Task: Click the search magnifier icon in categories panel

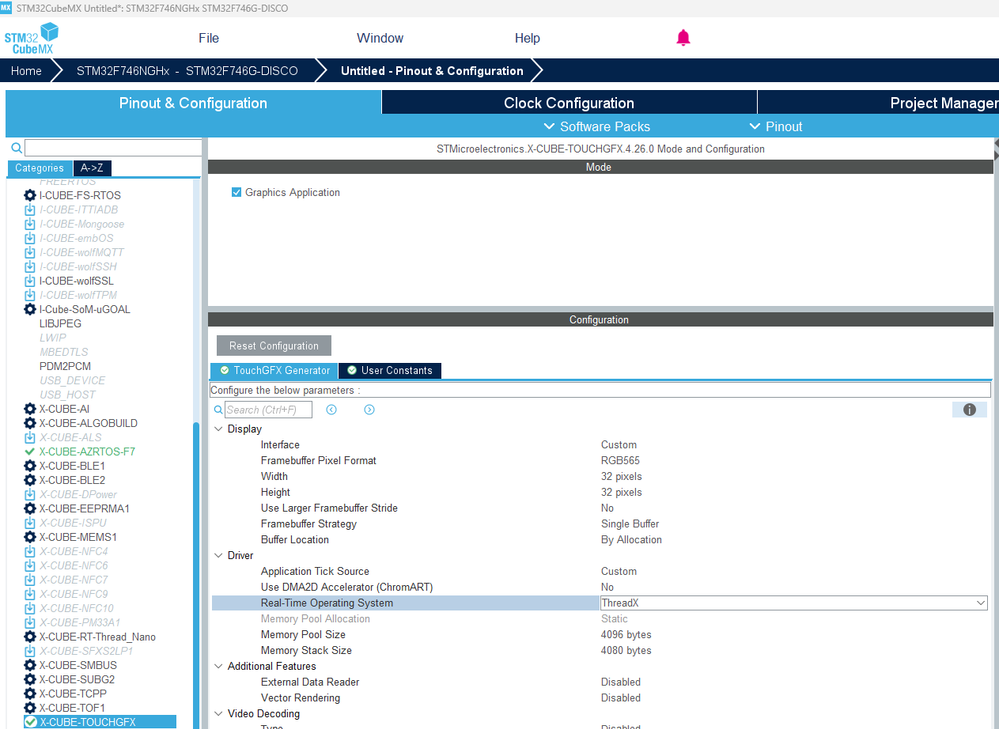Action: pos(17,148)
